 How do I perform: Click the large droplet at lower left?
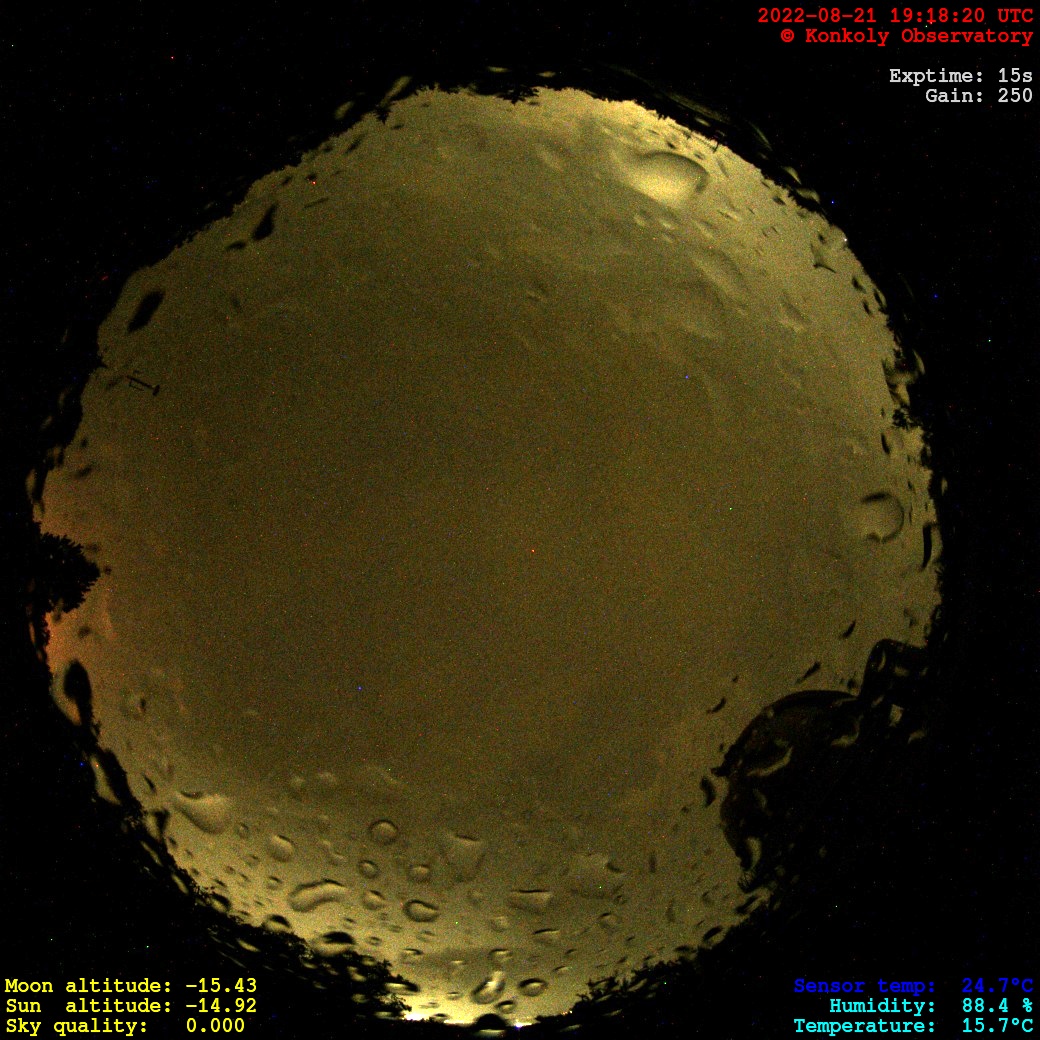coord(205,810)
